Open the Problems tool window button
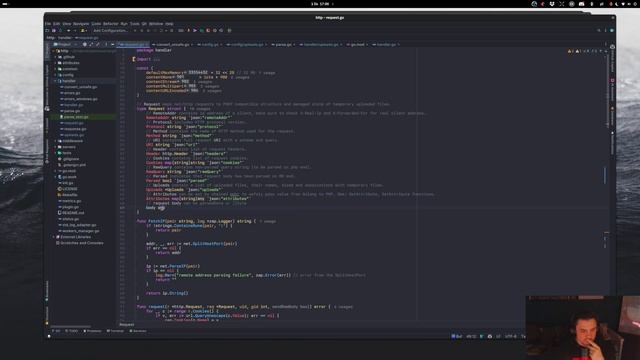Viewport: 640px width, 360px height. click(x=92, y=331)
